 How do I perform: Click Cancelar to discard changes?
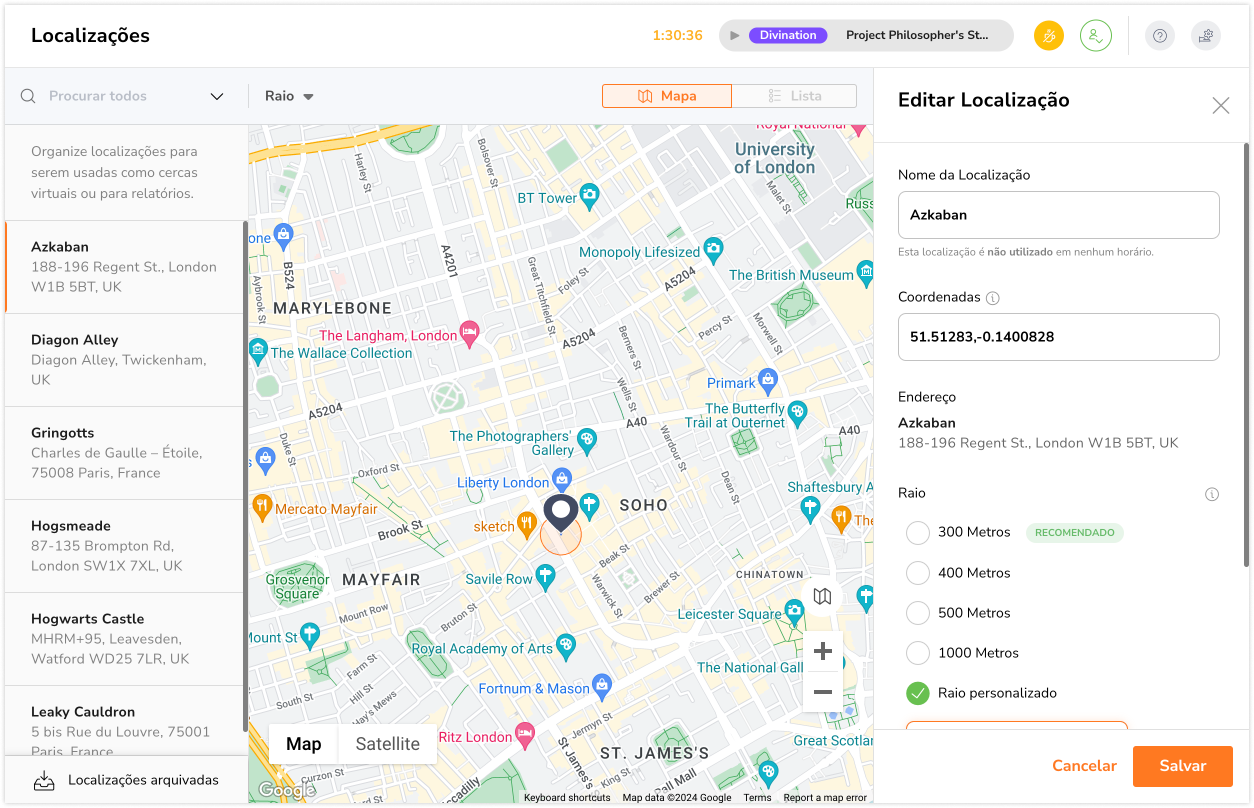(x=1084, y=766)
